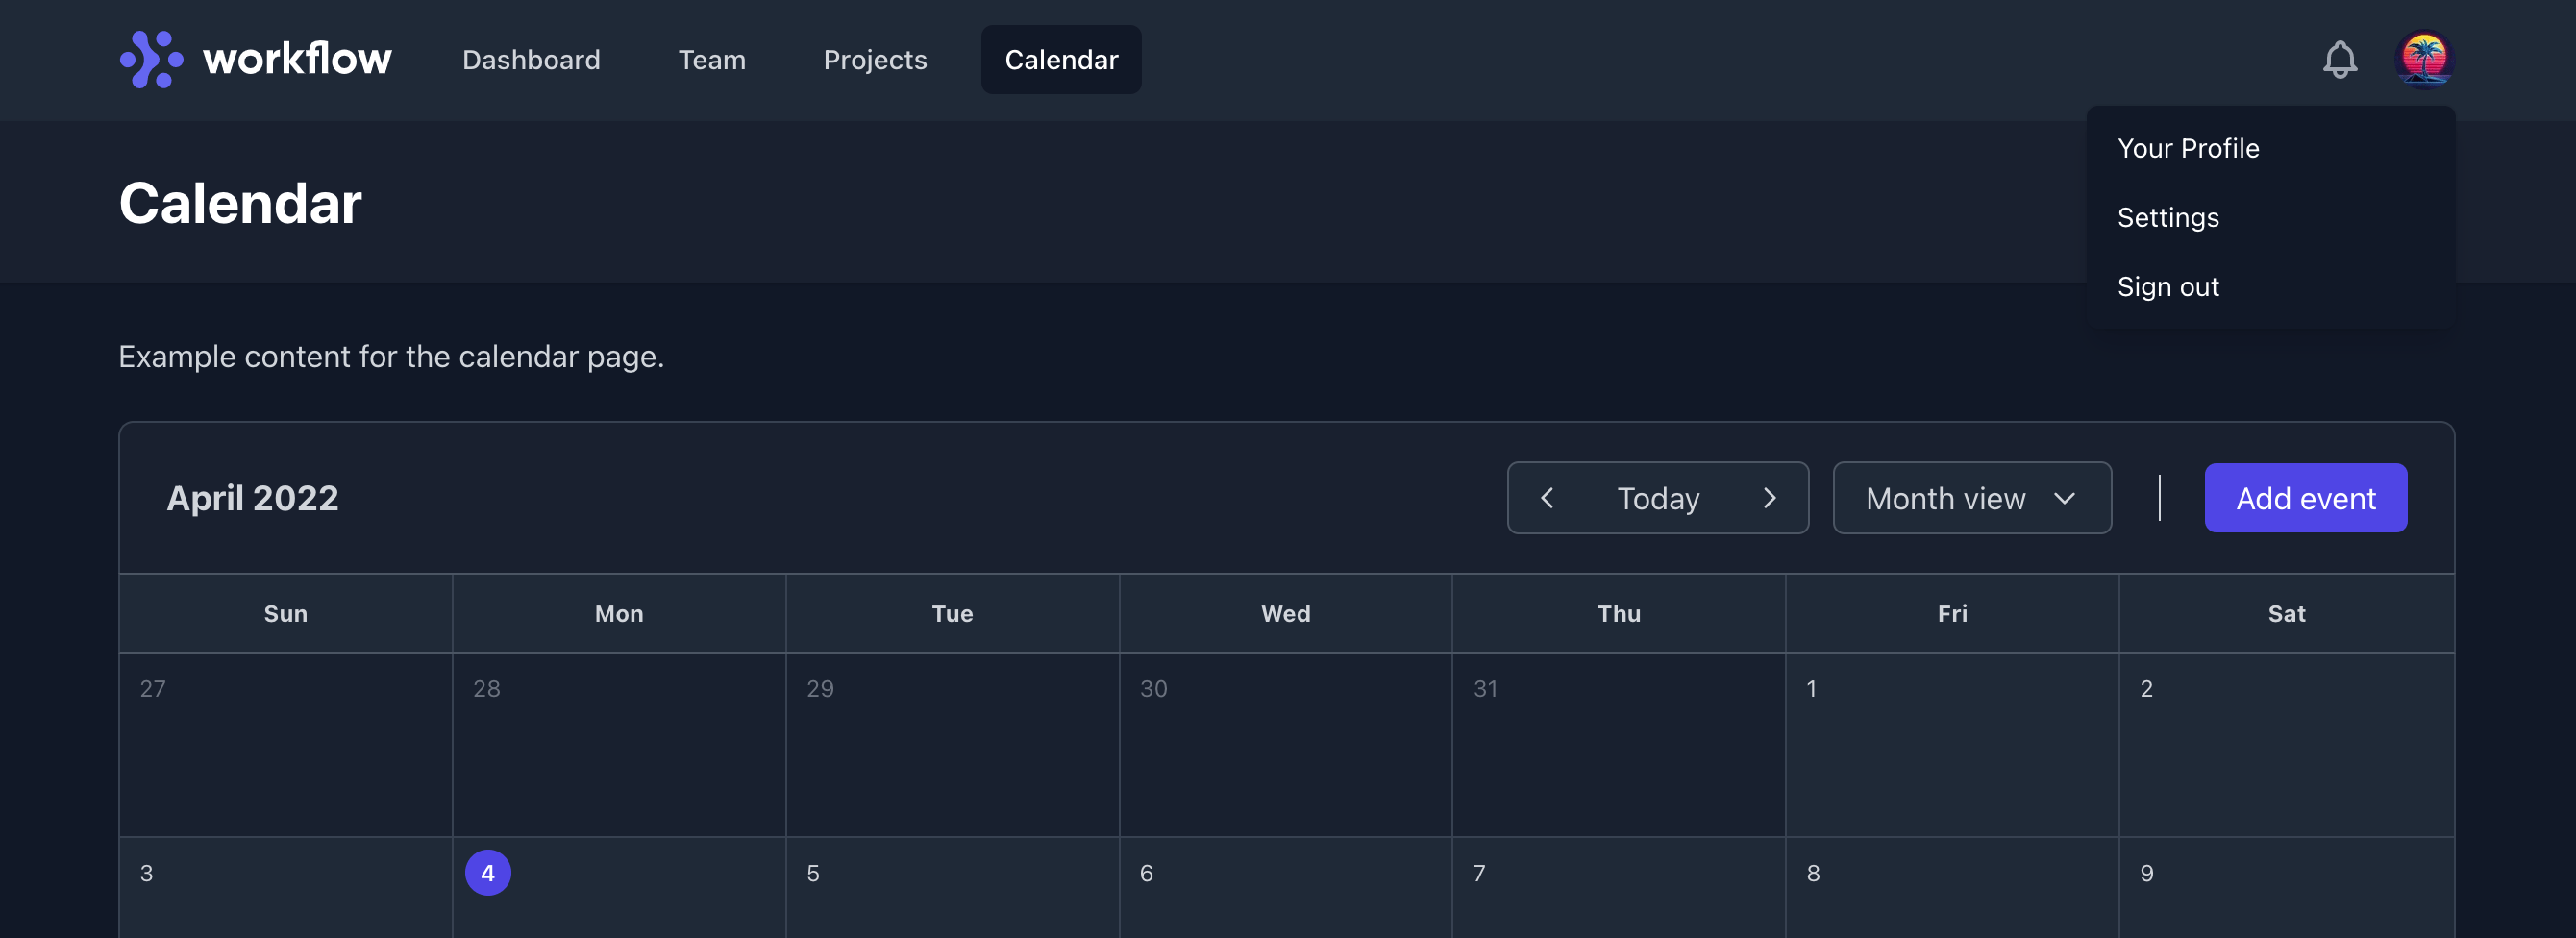Open the Projects nav item

click(x=875, y=60)
